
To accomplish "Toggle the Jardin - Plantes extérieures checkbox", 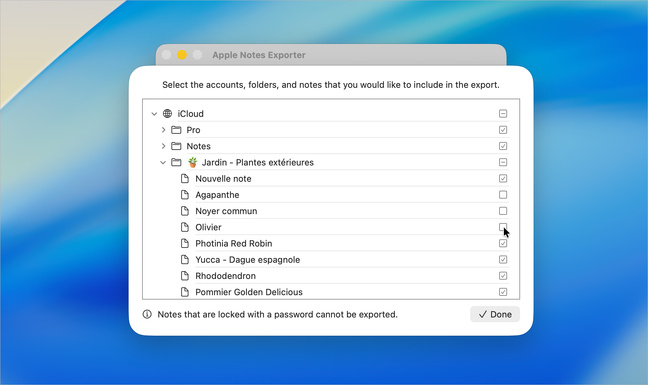I will tap(503, 162).
